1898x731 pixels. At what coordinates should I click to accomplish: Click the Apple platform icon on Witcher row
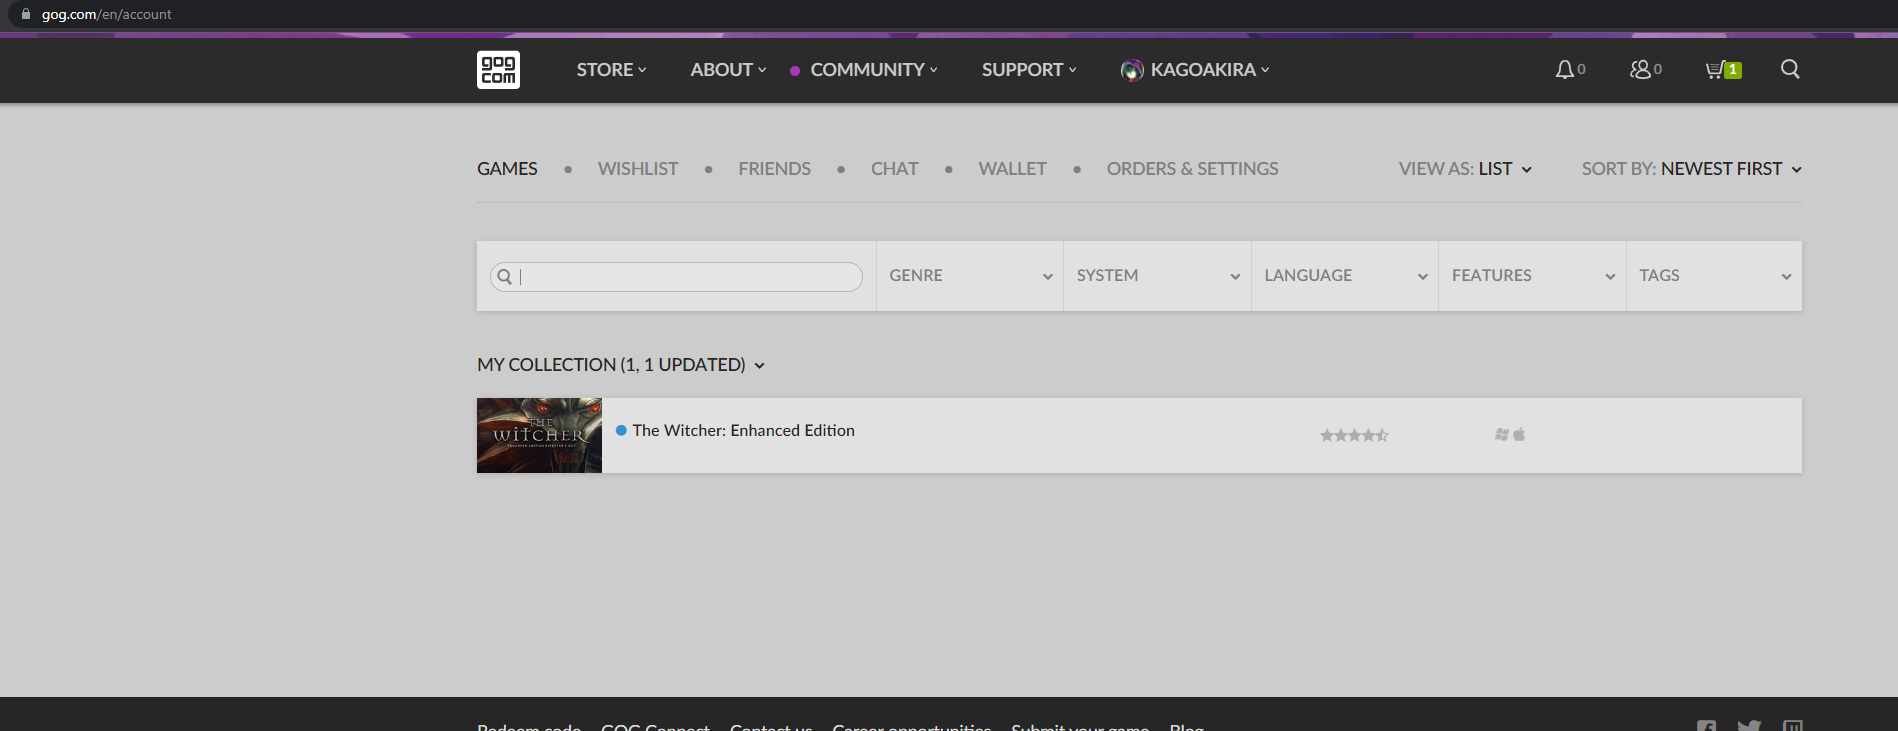point(1519,434)
